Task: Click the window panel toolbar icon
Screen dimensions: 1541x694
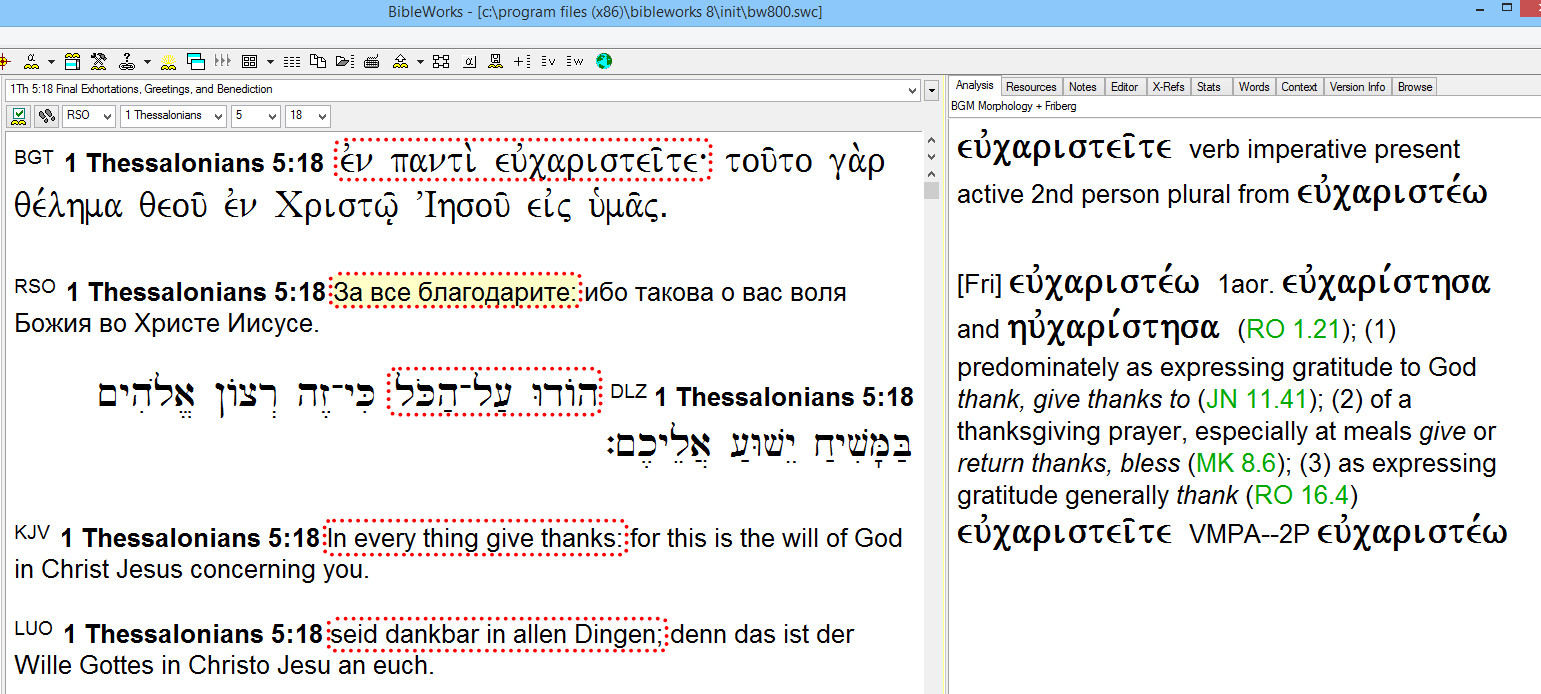Action: click(73, 61)
